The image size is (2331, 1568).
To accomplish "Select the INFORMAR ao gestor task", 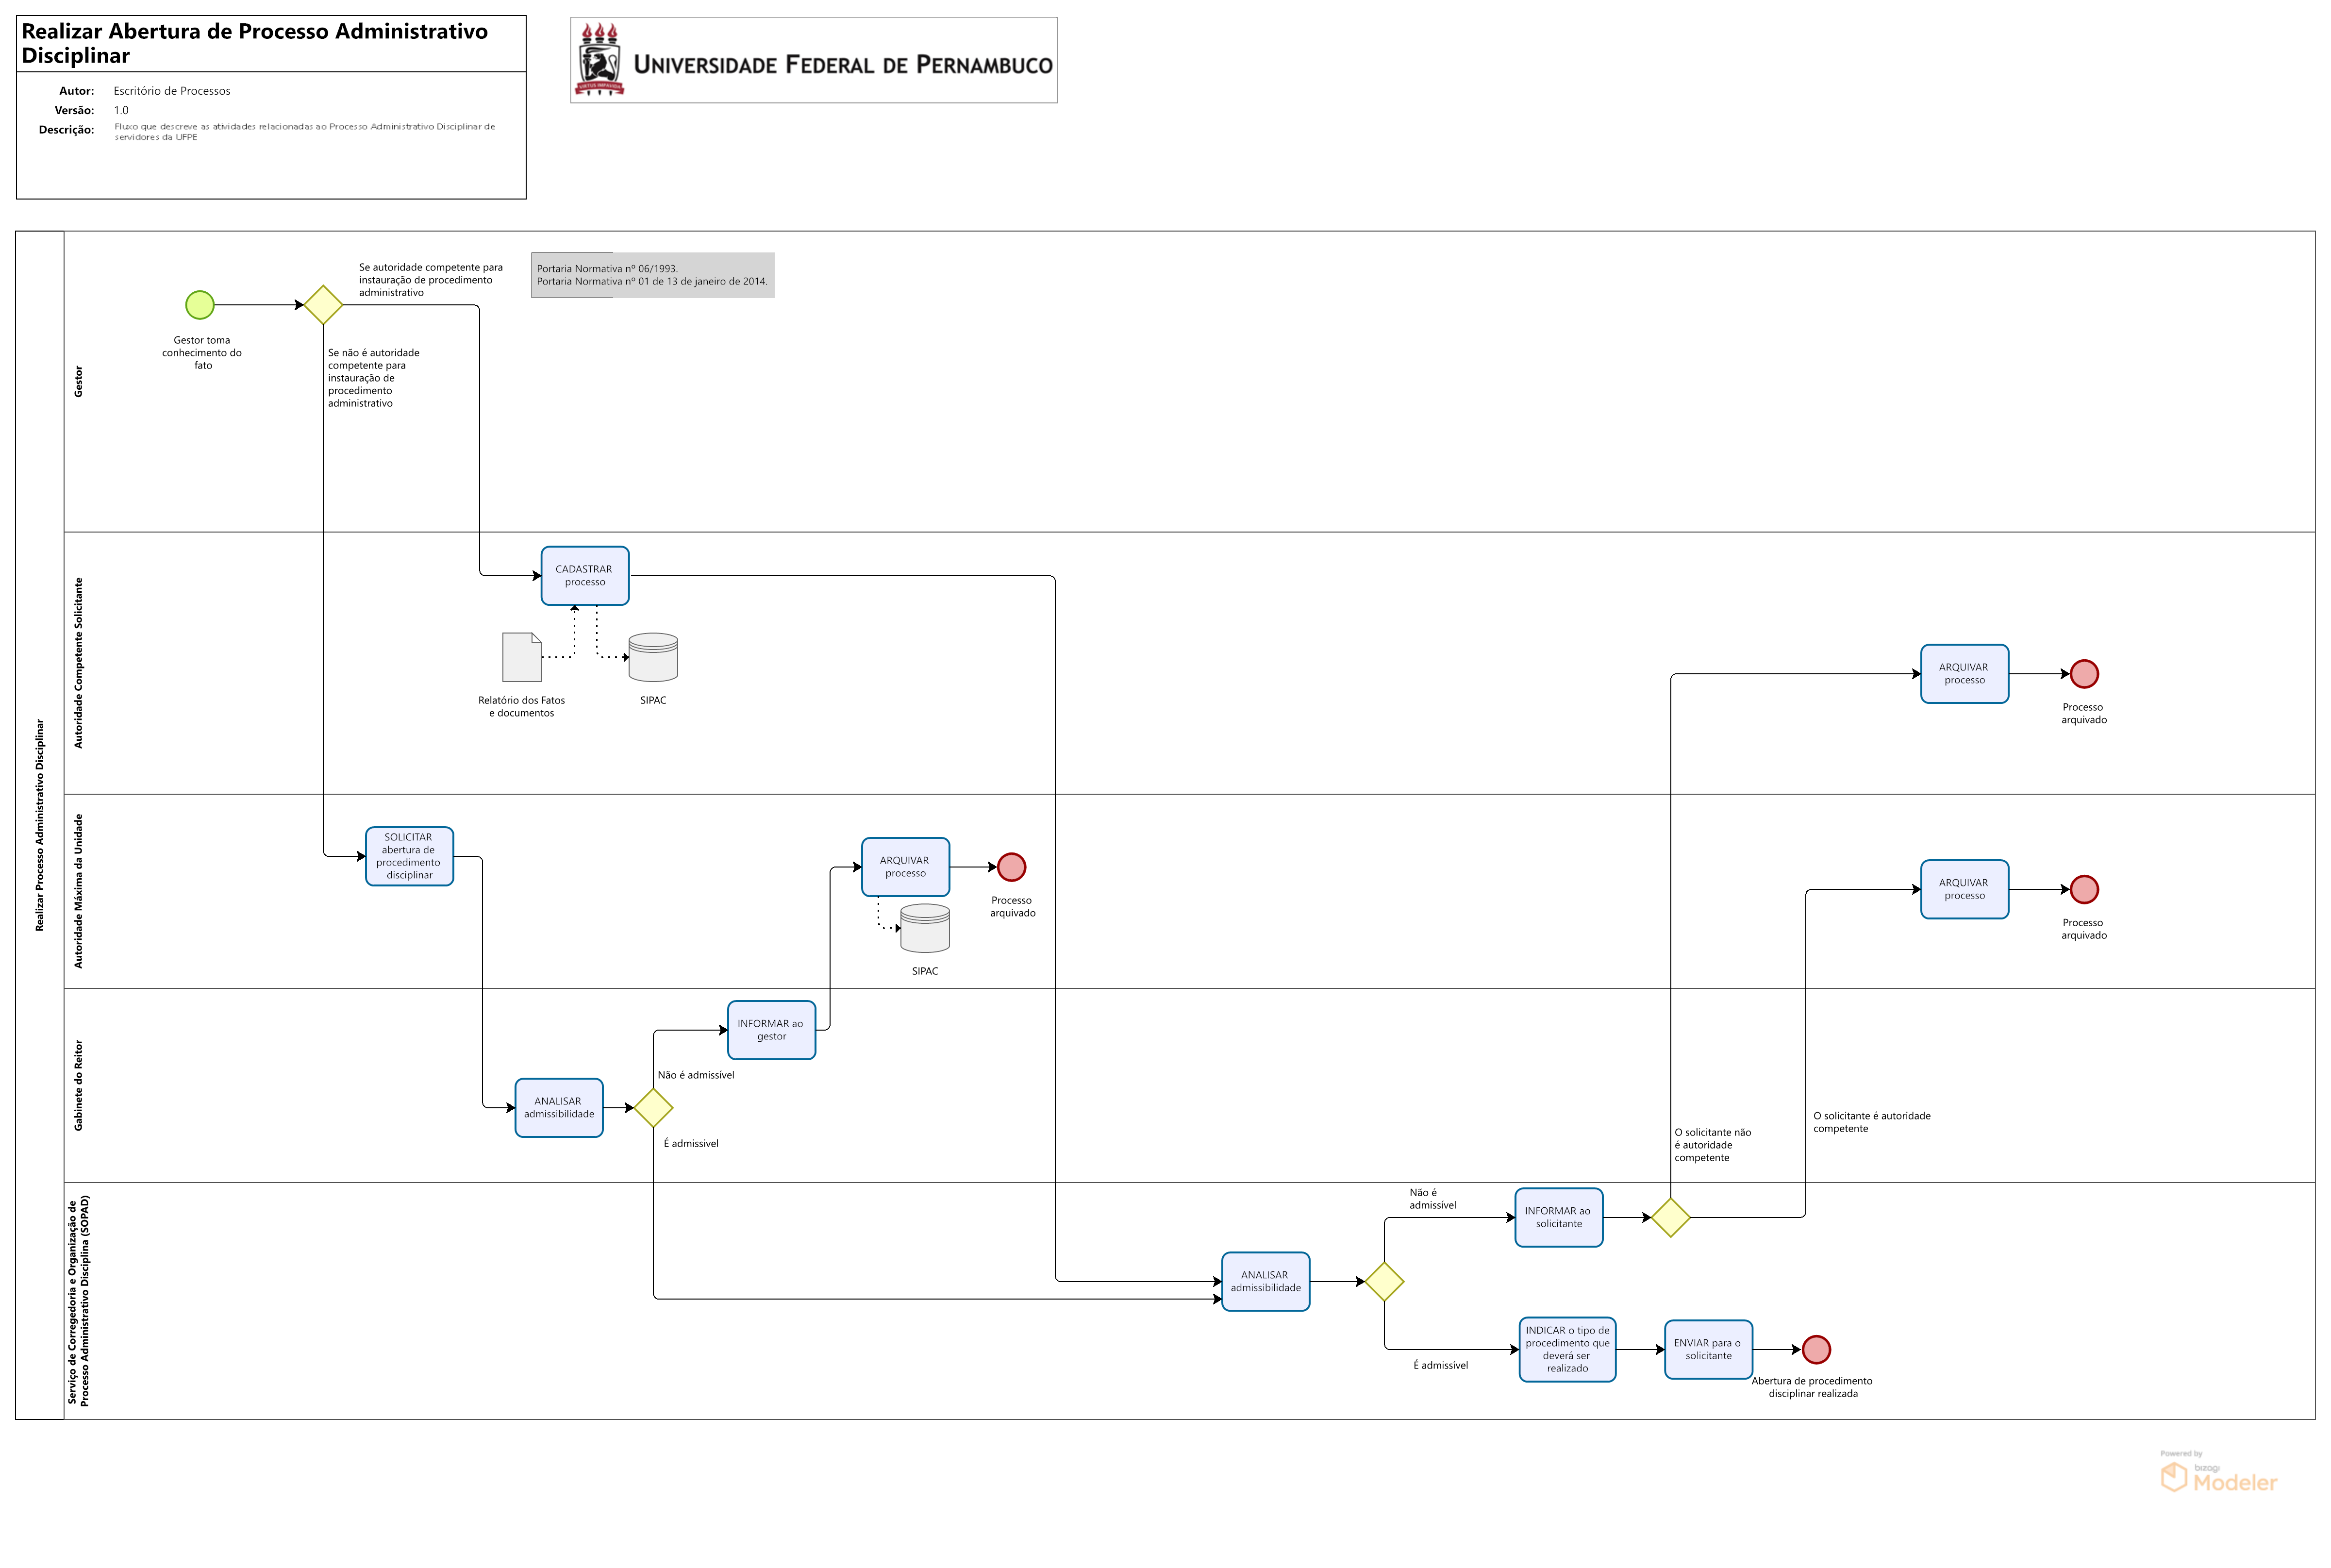I will pos(771,1030).
